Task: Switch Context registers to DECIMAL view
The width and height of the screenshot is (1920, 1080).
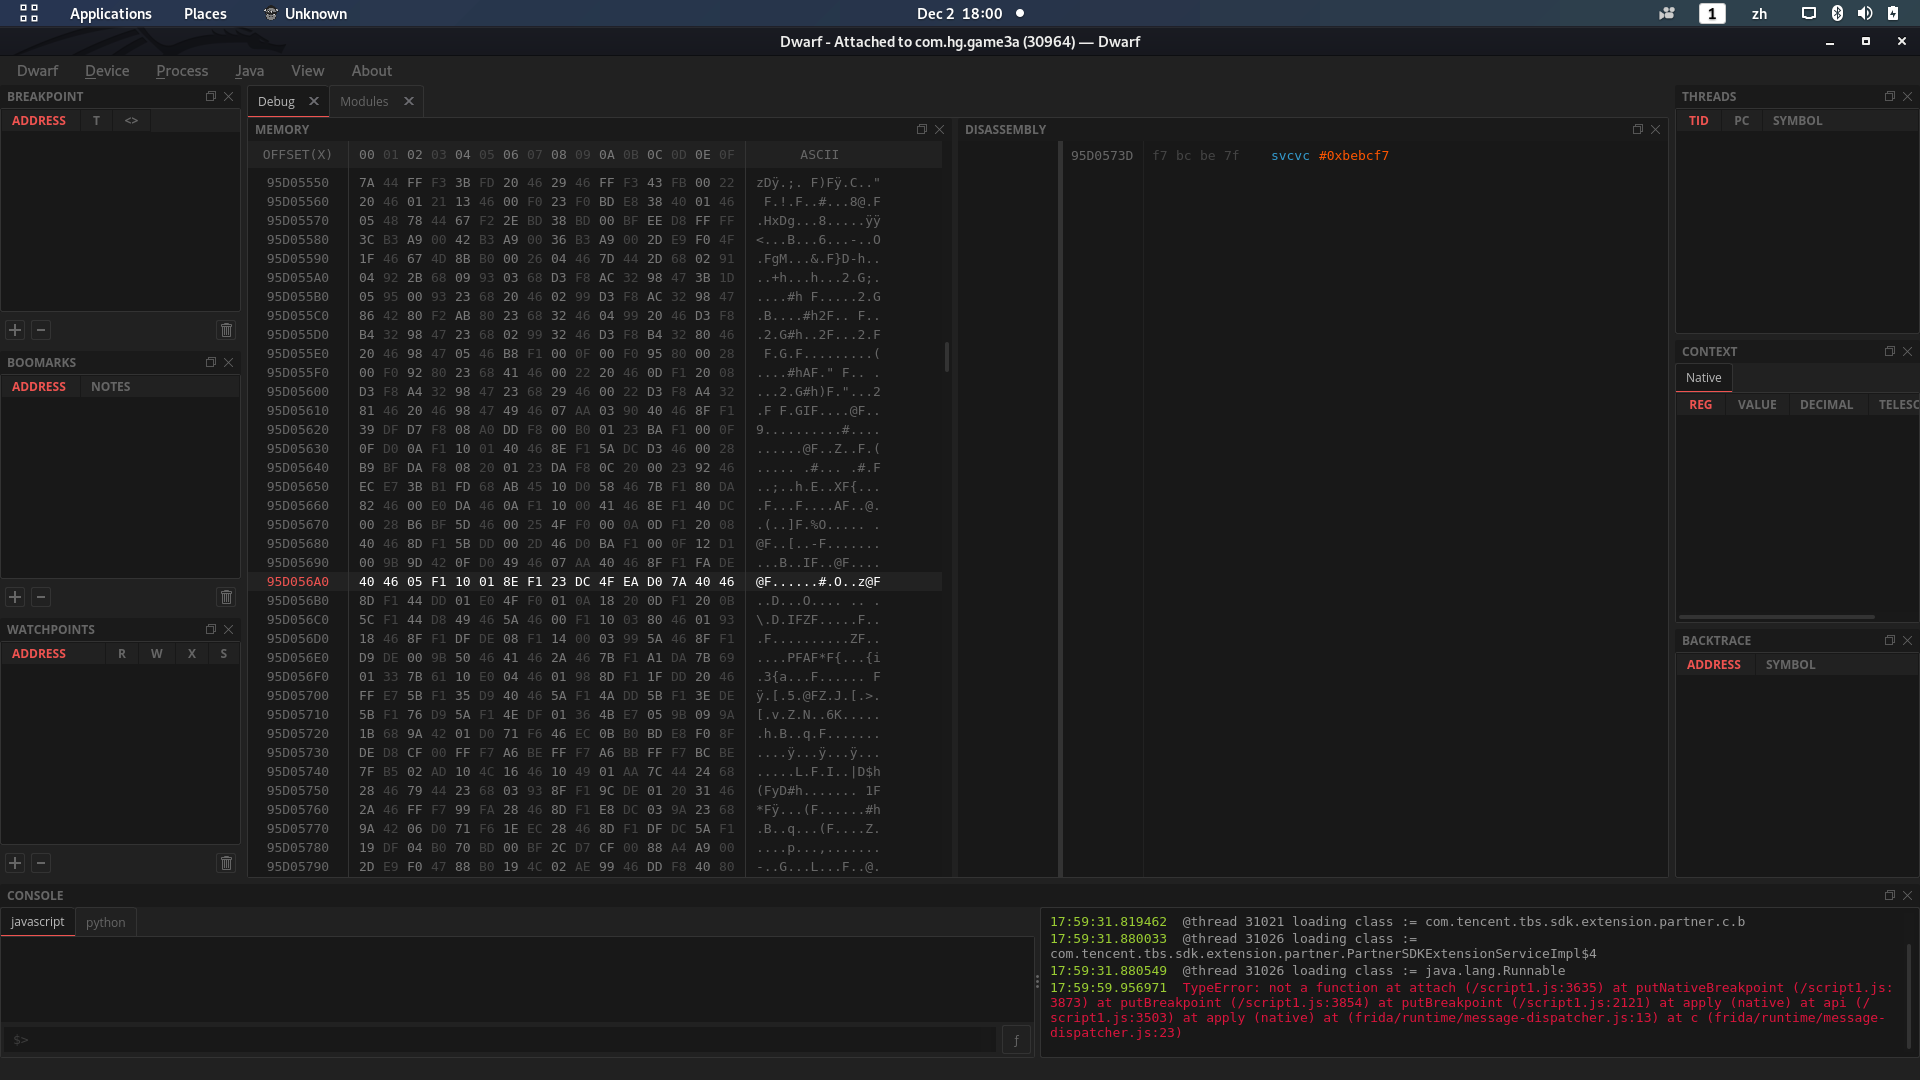Action: 1826,404
